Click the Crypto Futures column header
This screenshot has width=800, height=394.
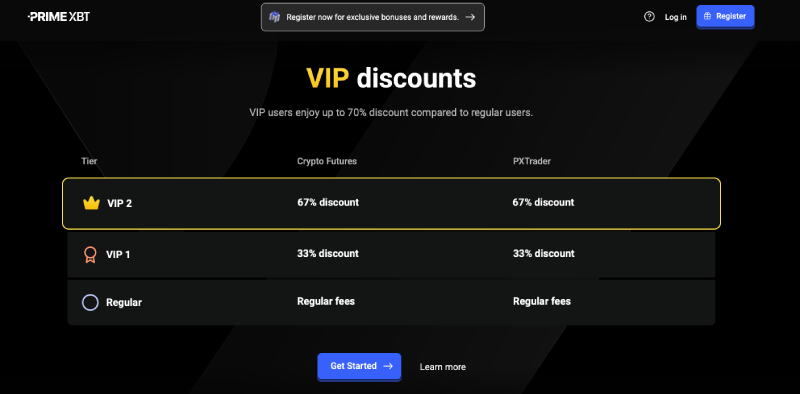tap(327, 161)
